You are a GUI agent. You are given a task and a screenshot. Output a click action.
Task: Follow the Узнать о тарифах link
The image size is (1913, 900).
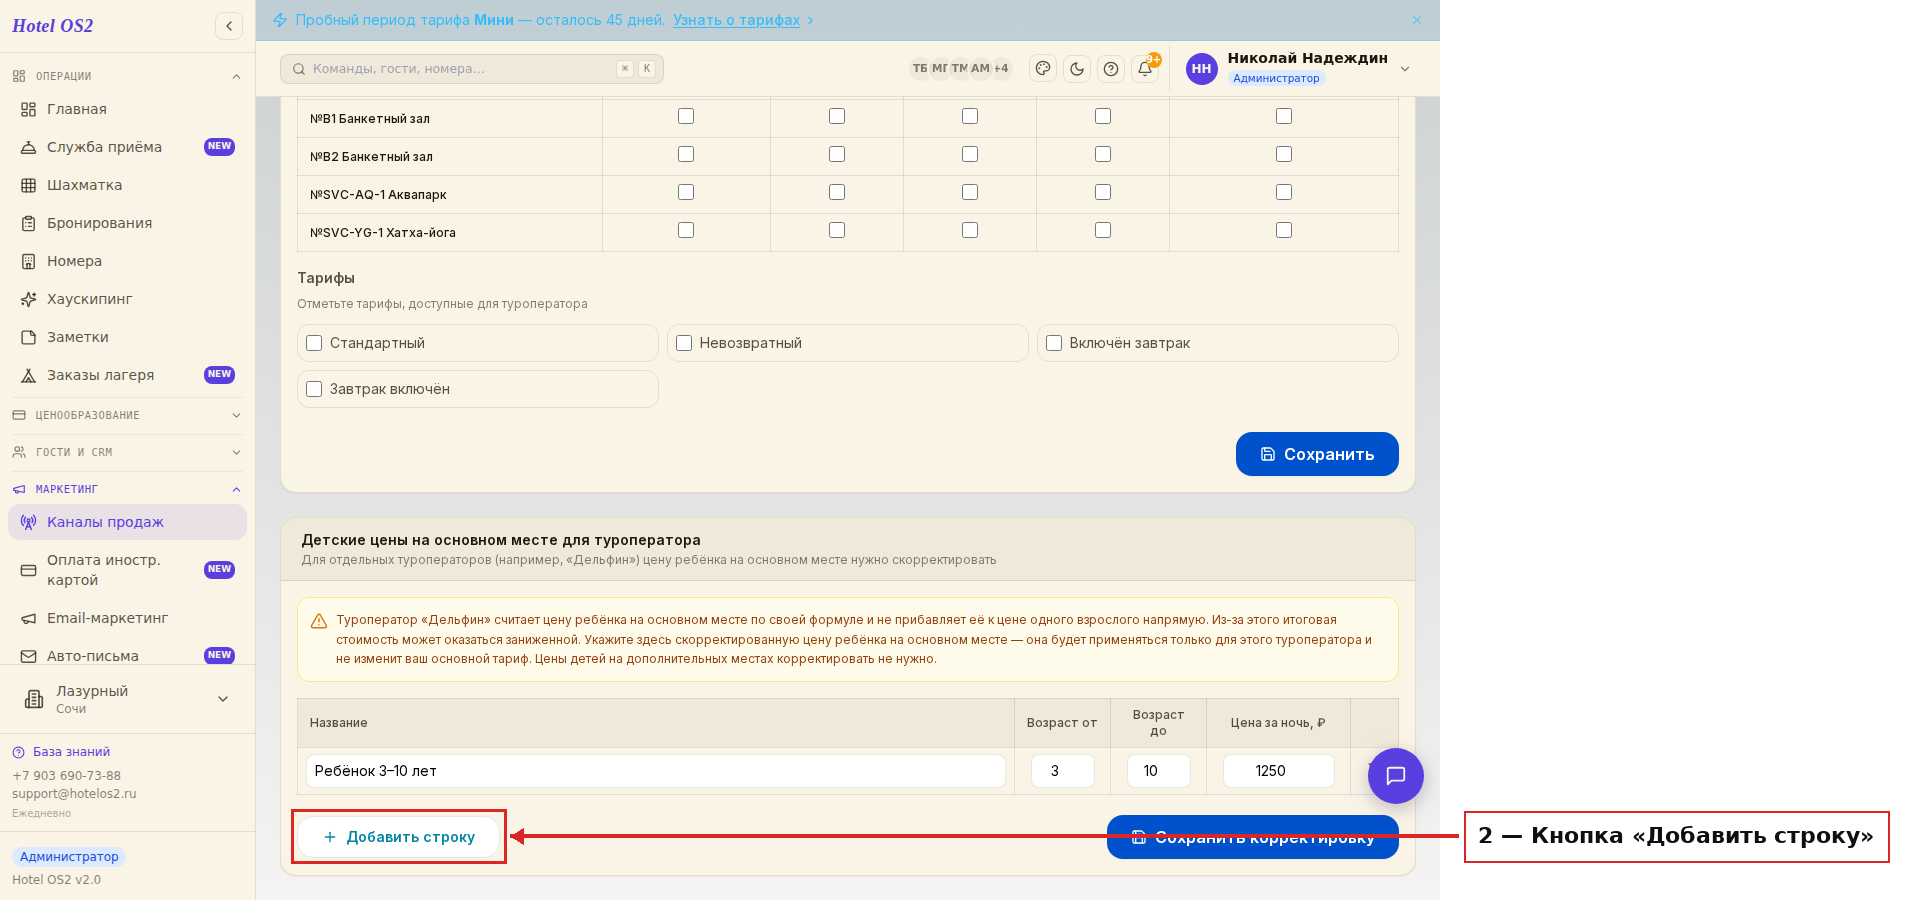(x=737, y=20)
